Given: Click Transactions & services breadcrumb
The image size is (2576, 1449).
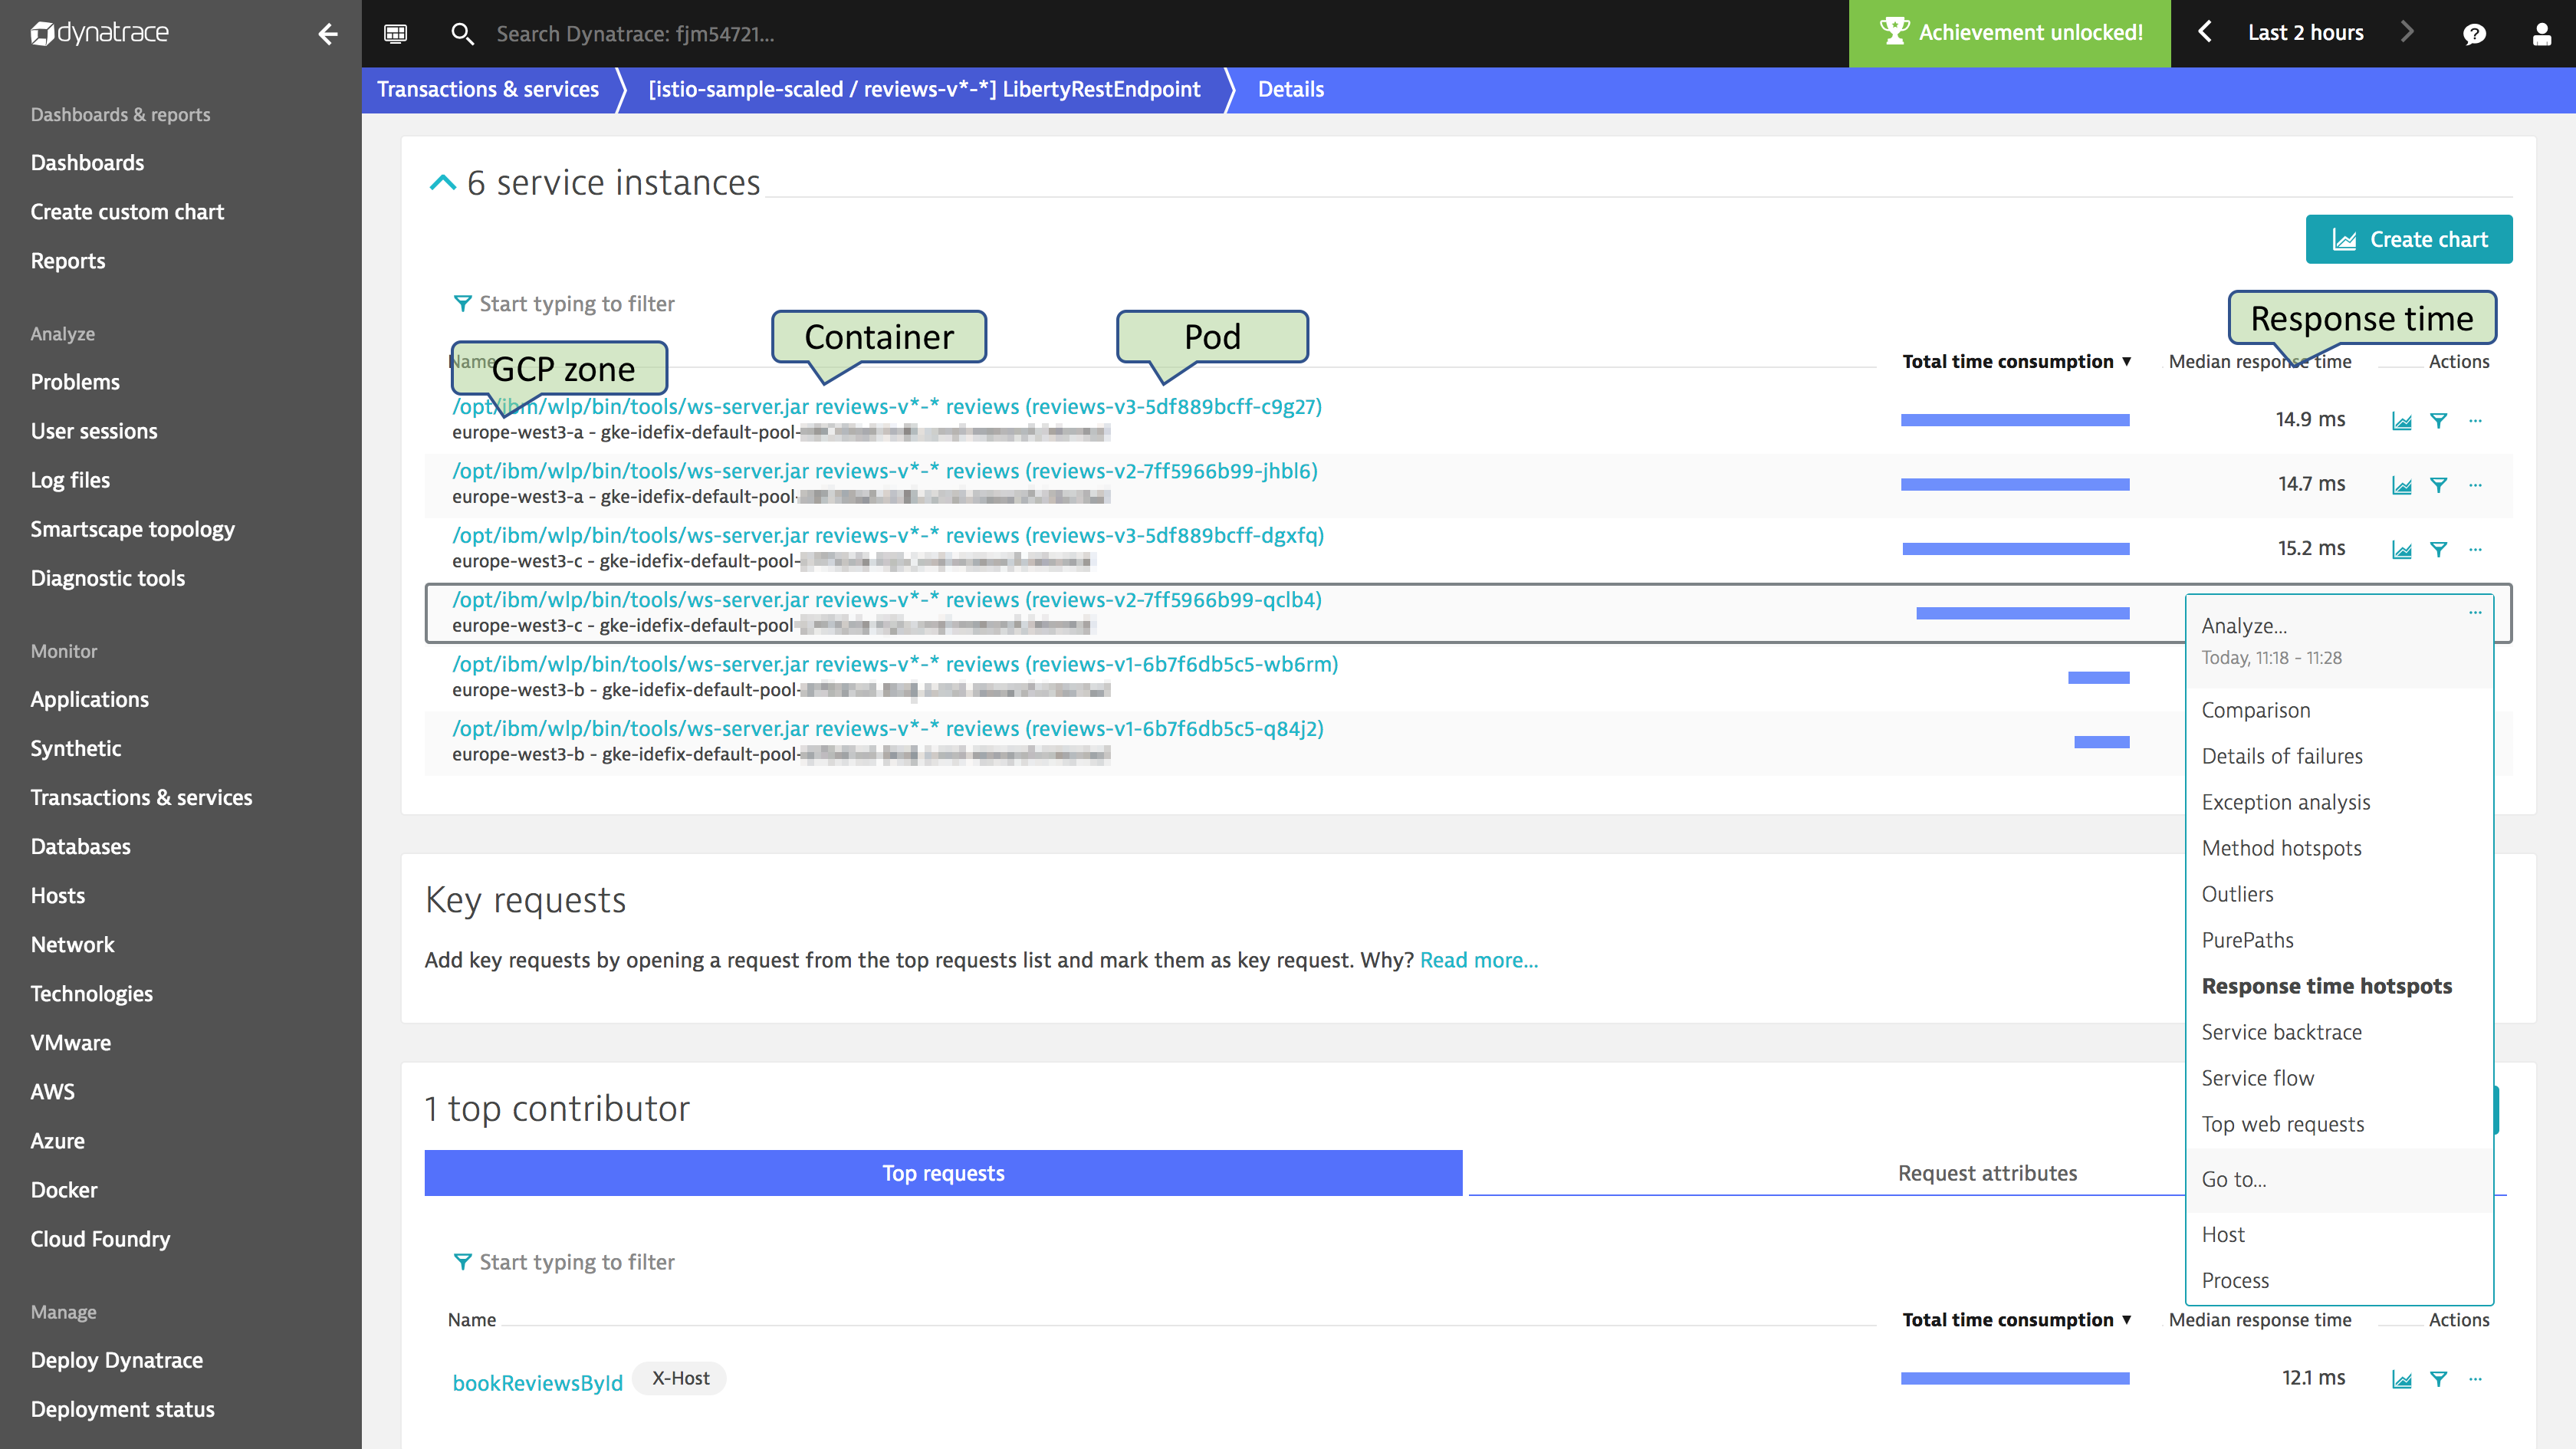Looking at the screenshot, I should (x=488, y=89).
